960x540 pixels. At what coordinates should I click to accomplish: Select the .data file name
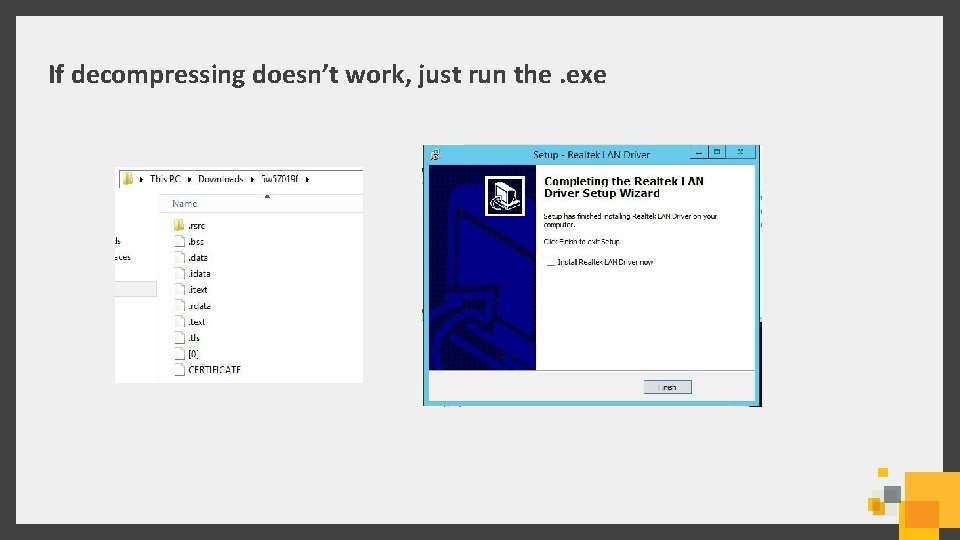[x=198, y=258]
